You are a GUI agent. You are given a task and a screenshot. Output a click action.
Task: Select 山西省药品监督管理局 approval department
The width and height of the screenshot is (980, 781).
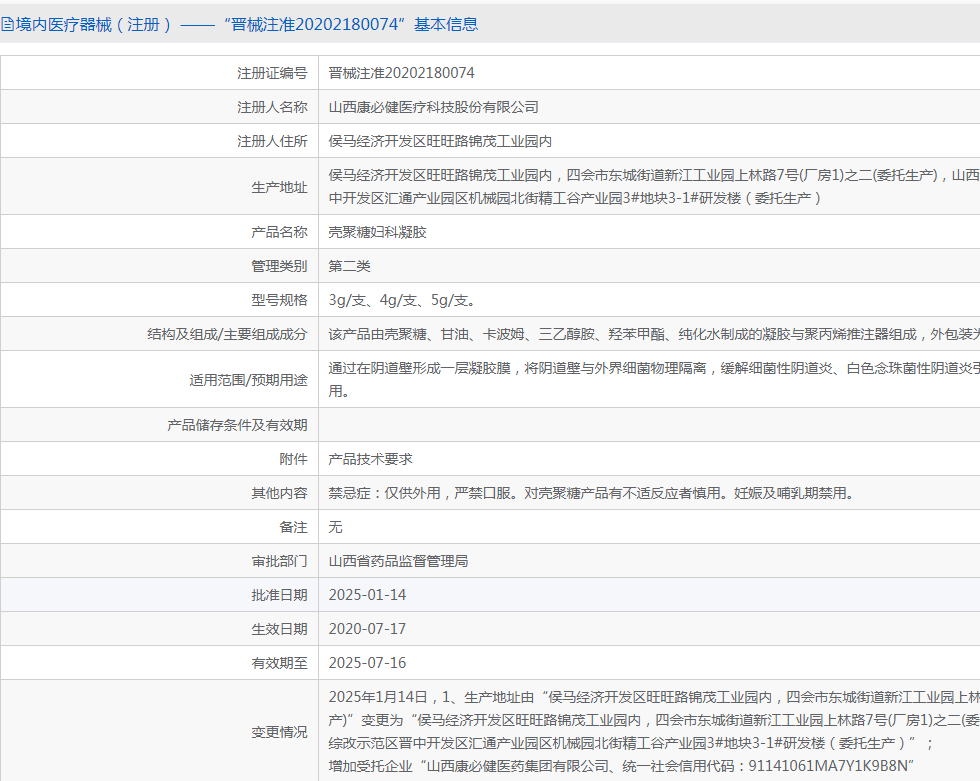399,561
